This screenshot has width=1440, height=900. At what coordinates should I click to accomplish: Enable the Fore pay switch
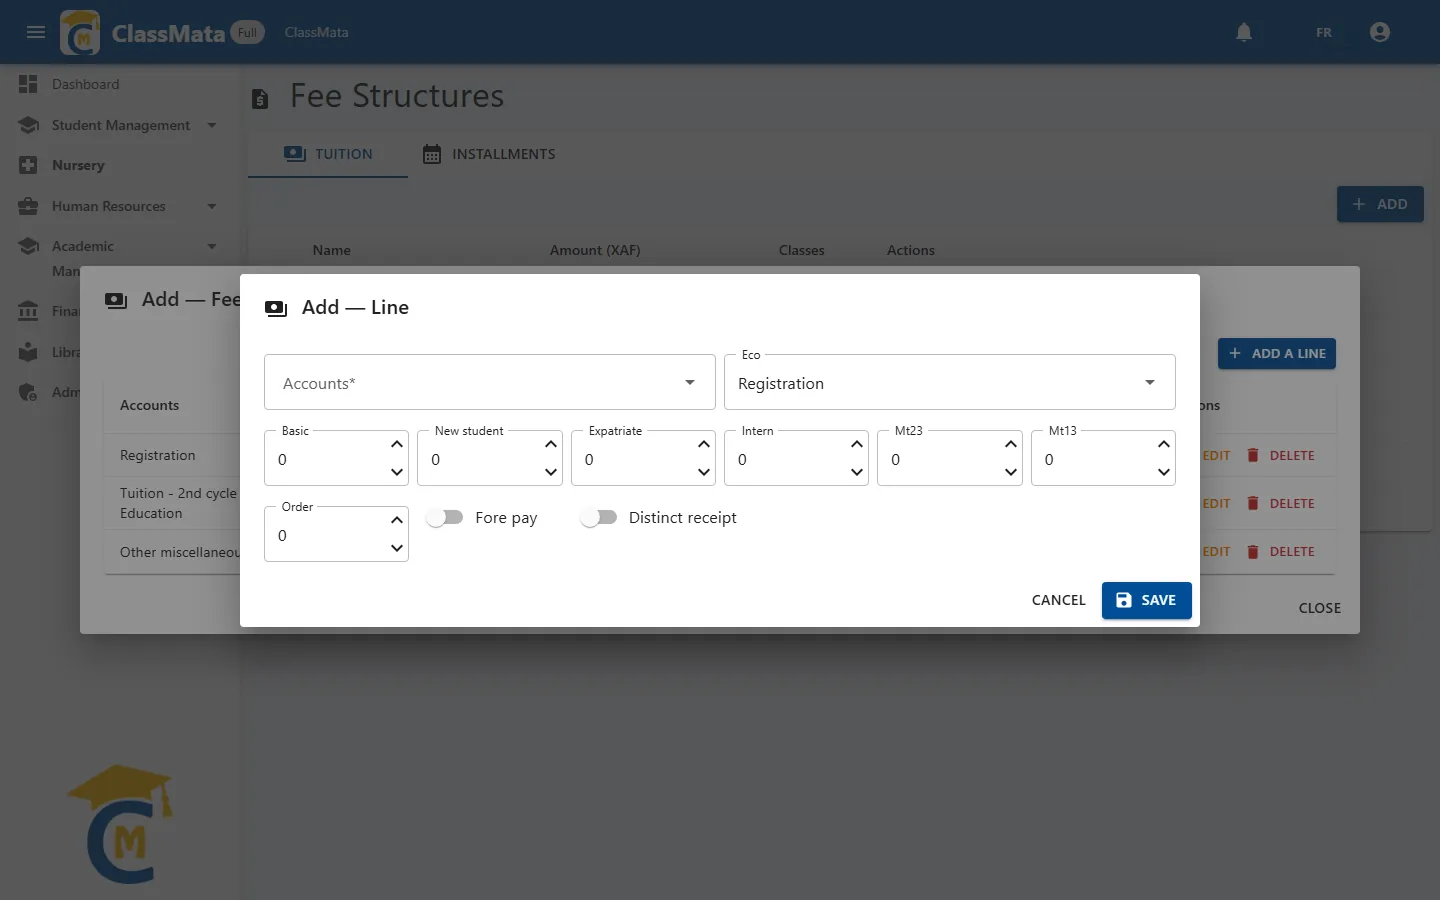(445, 517)
